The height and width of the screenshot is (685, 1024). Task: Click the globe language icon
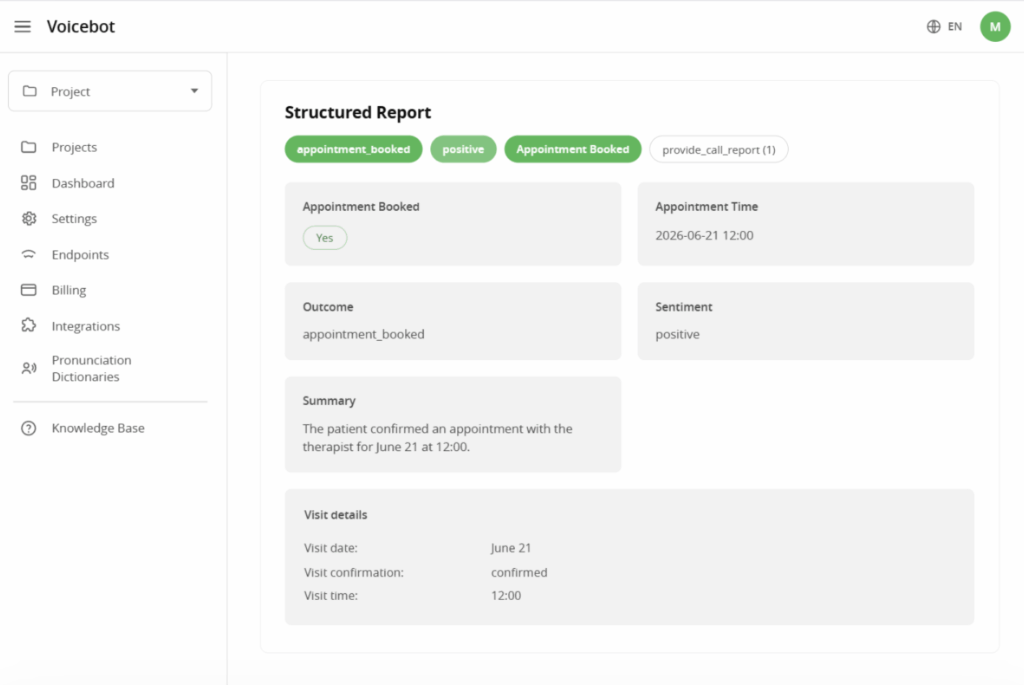(933, 26)
